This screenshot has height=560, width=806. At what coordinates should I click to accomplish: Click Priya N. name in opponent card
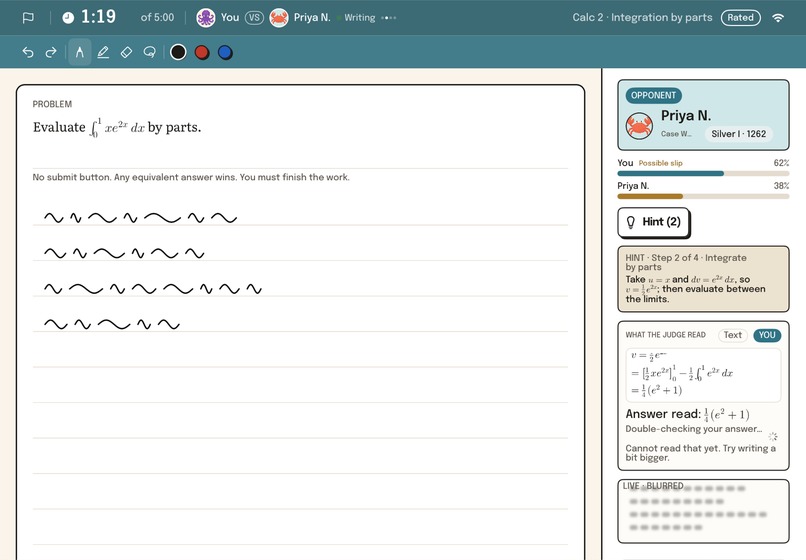(x=686, y=116)
